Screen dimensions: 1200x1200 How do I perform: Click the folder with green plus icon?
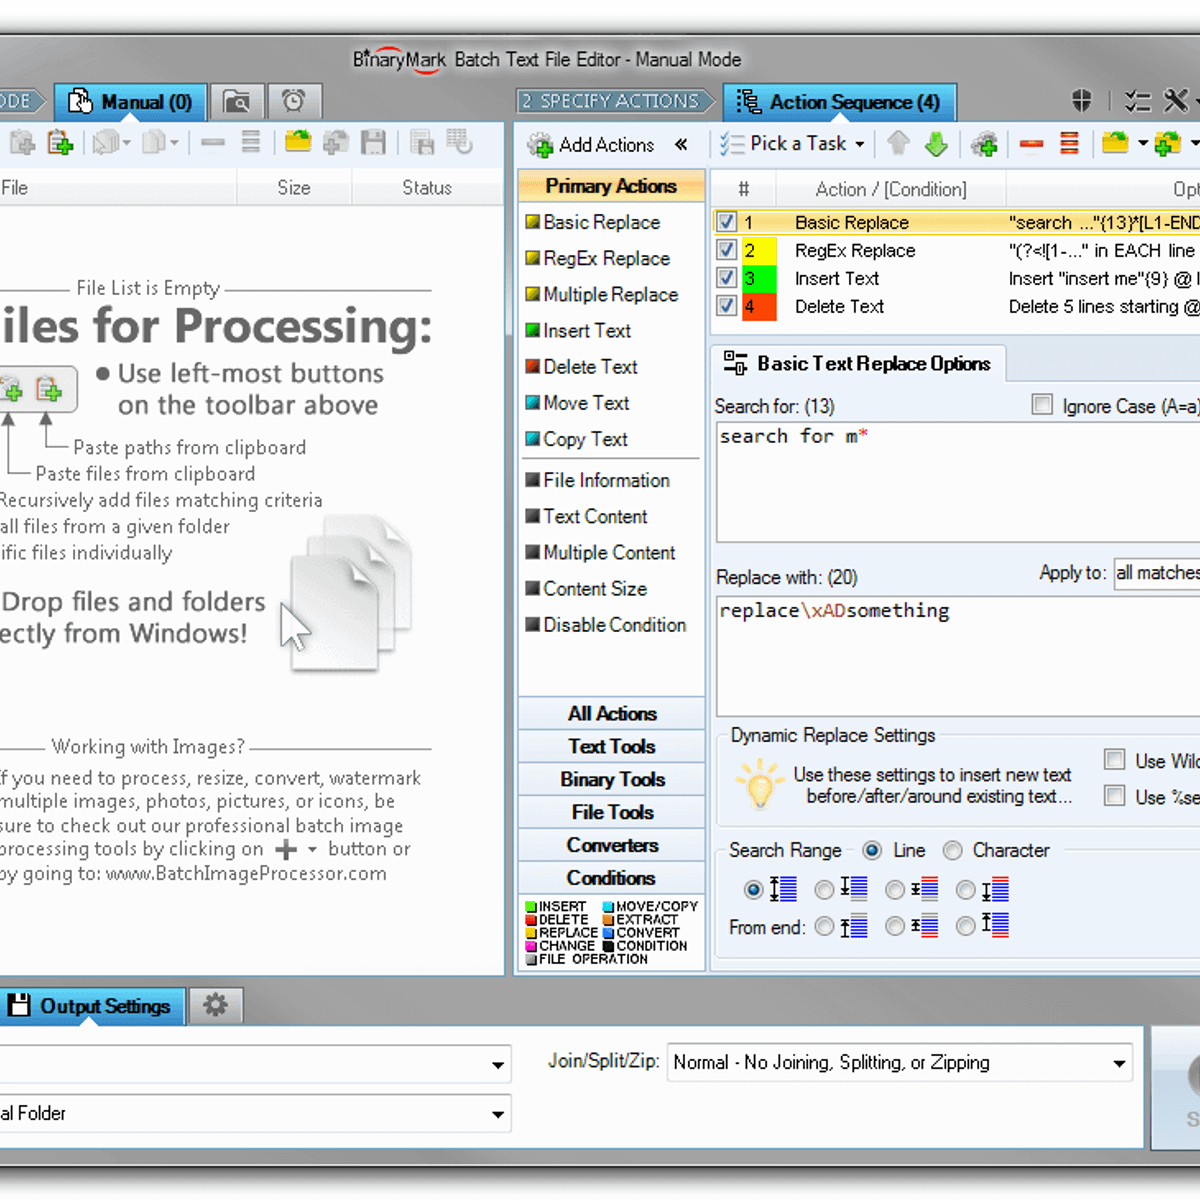click(1167, 144)
